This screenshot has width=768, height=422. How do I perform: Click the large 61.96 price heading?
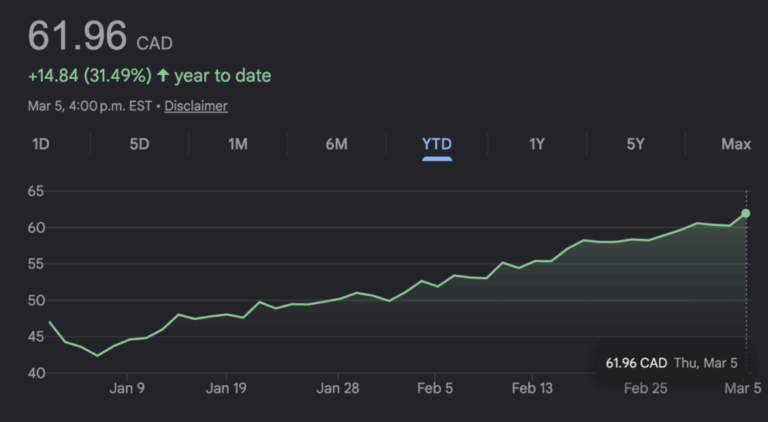point(78,37)
